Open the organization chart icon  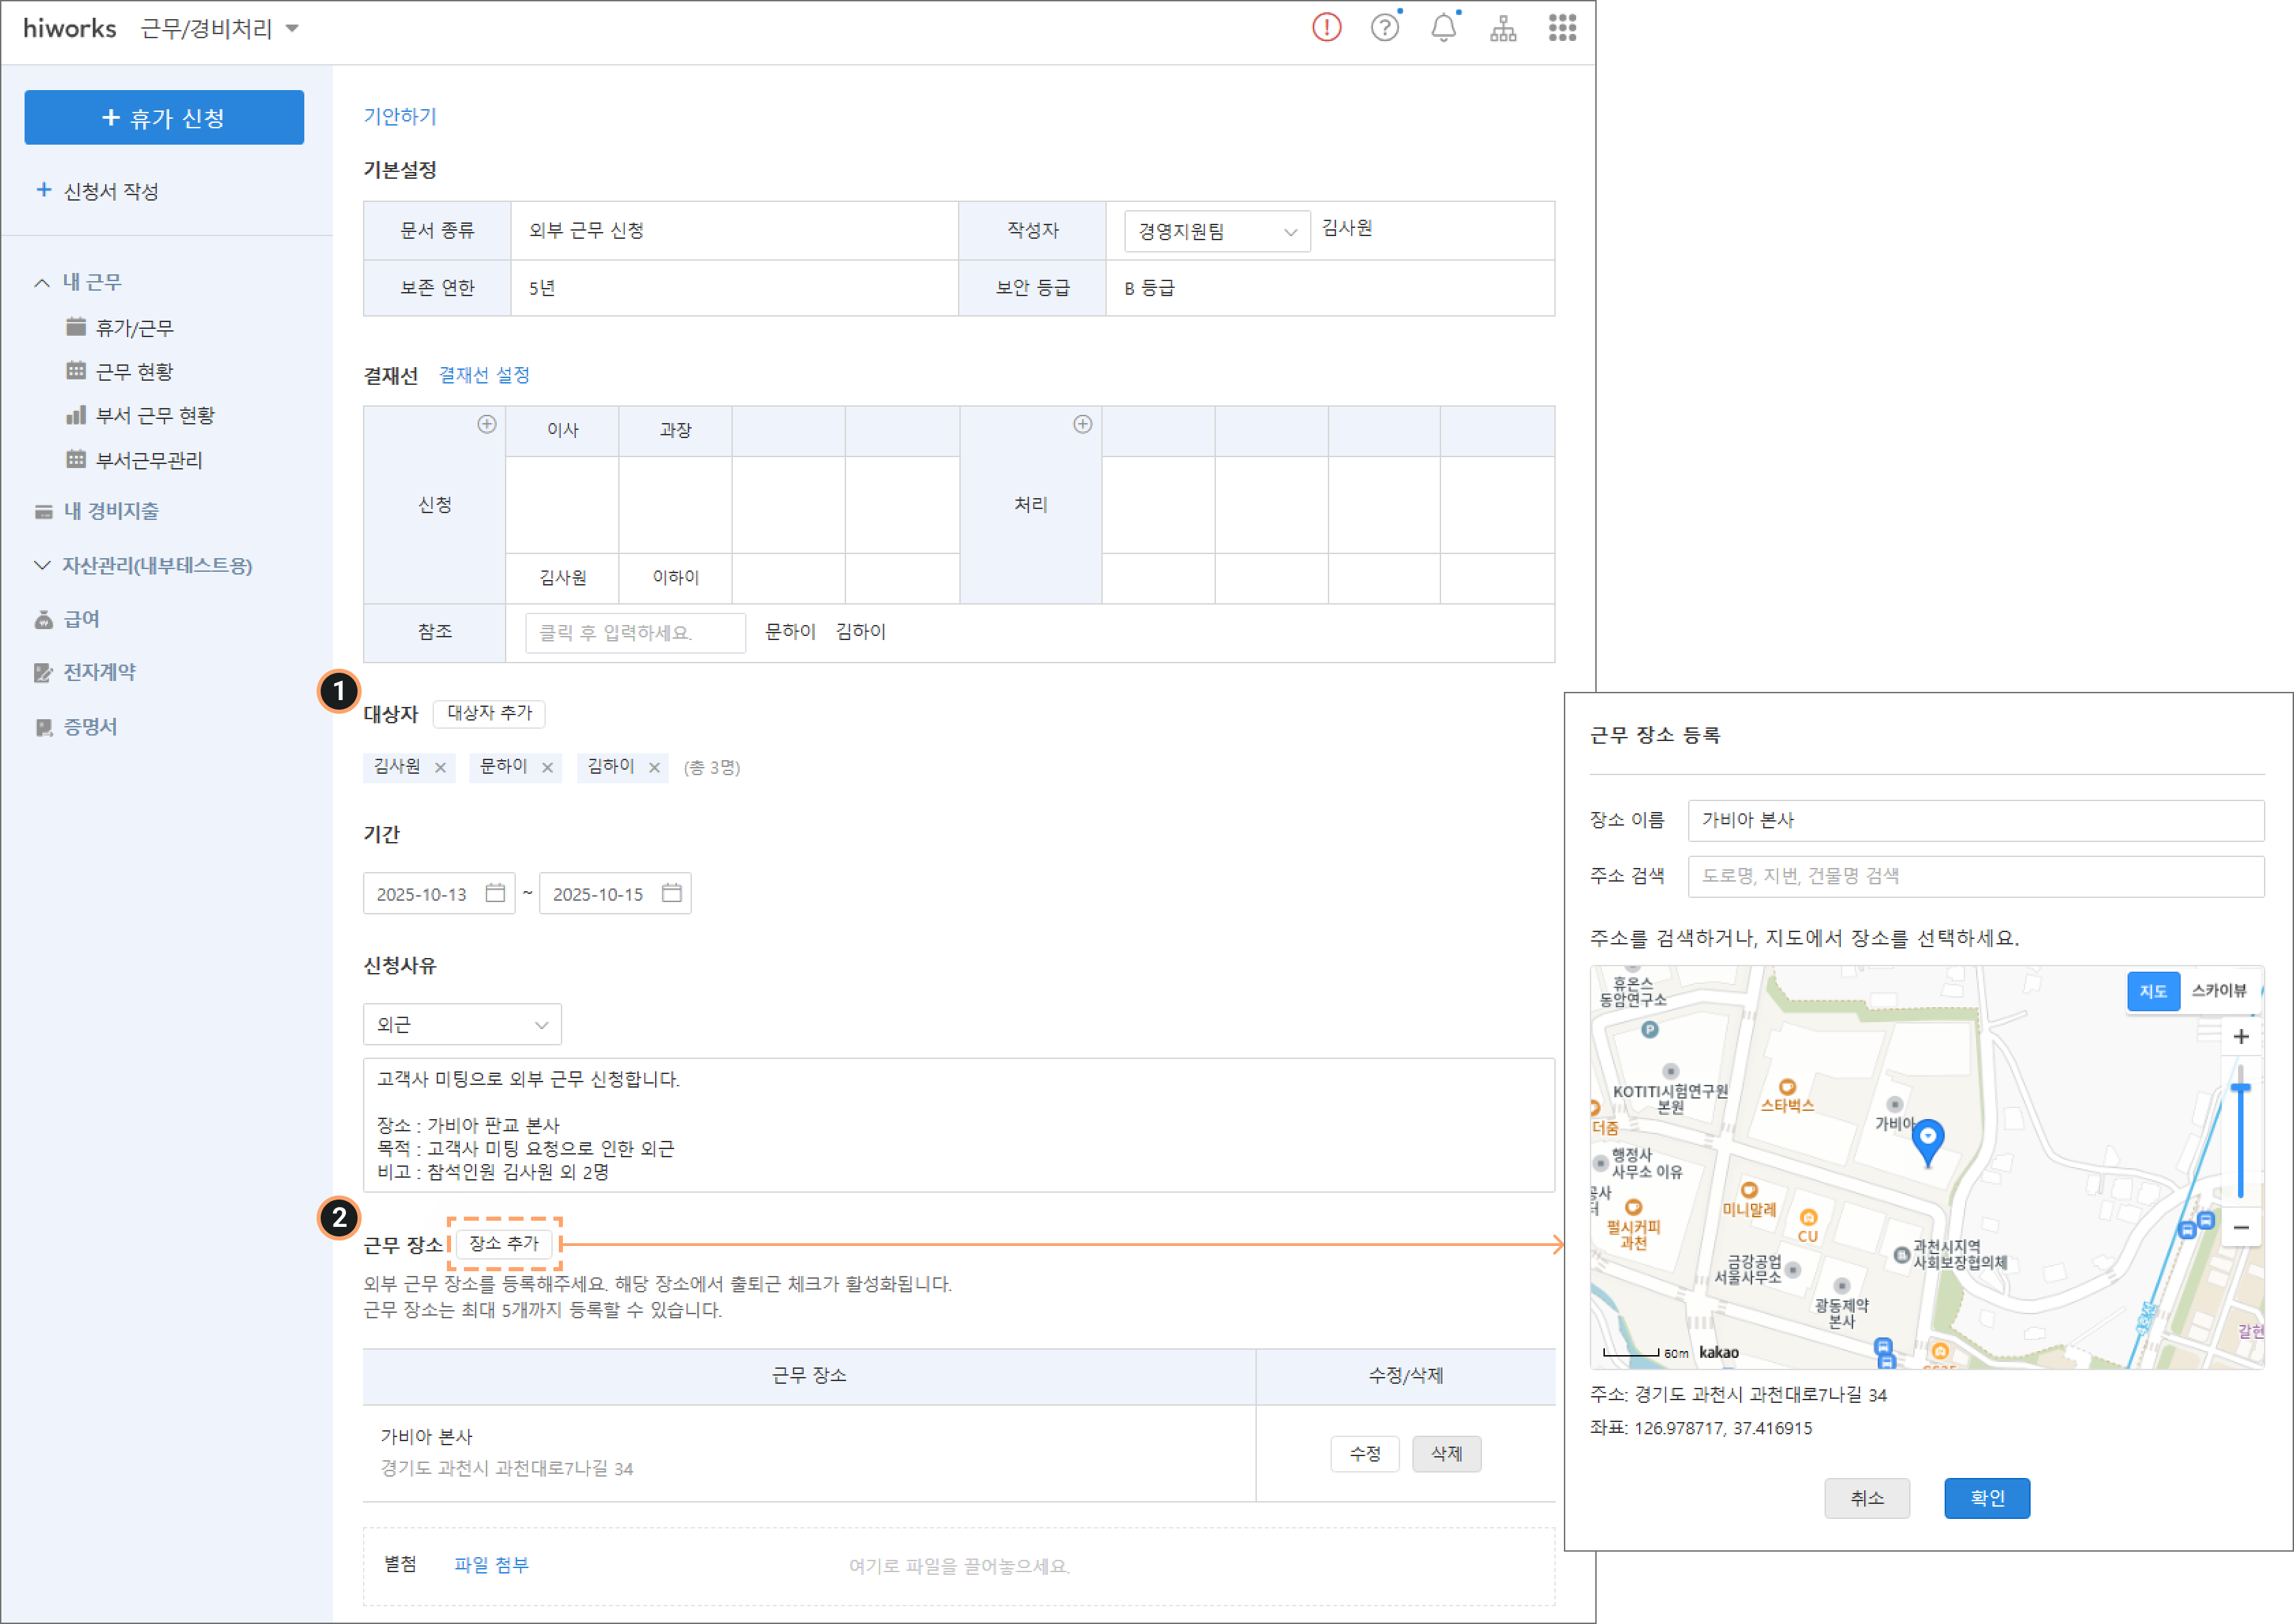click(x=1502, y=28)
